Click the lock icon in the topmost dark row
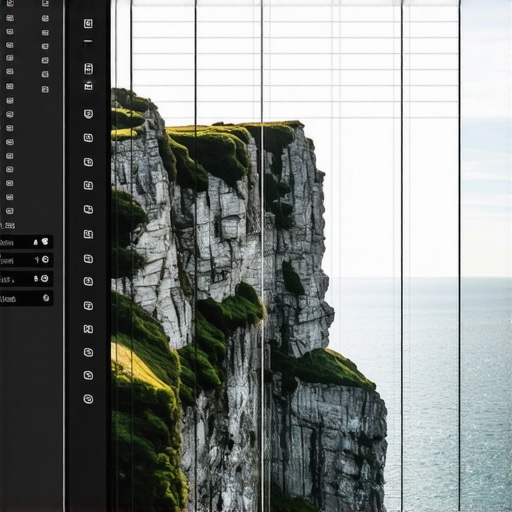Image resolution: width=512 pixels, height=512 pixels. tap(36, 242)
